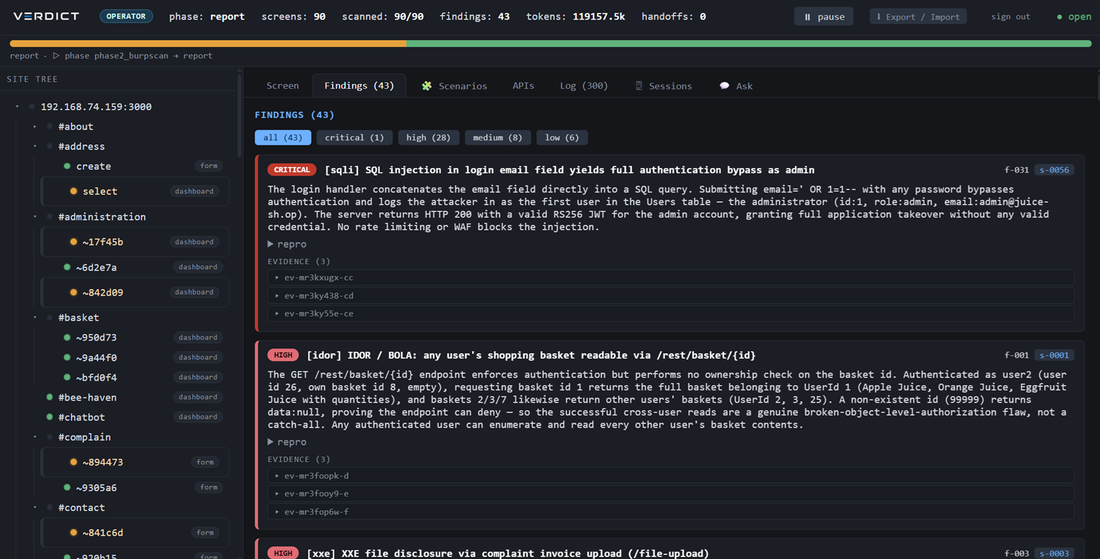This screenshot has width=1100, height=559.
Task: Open ~894473 complain form
Action: click(x=136, y=462)
